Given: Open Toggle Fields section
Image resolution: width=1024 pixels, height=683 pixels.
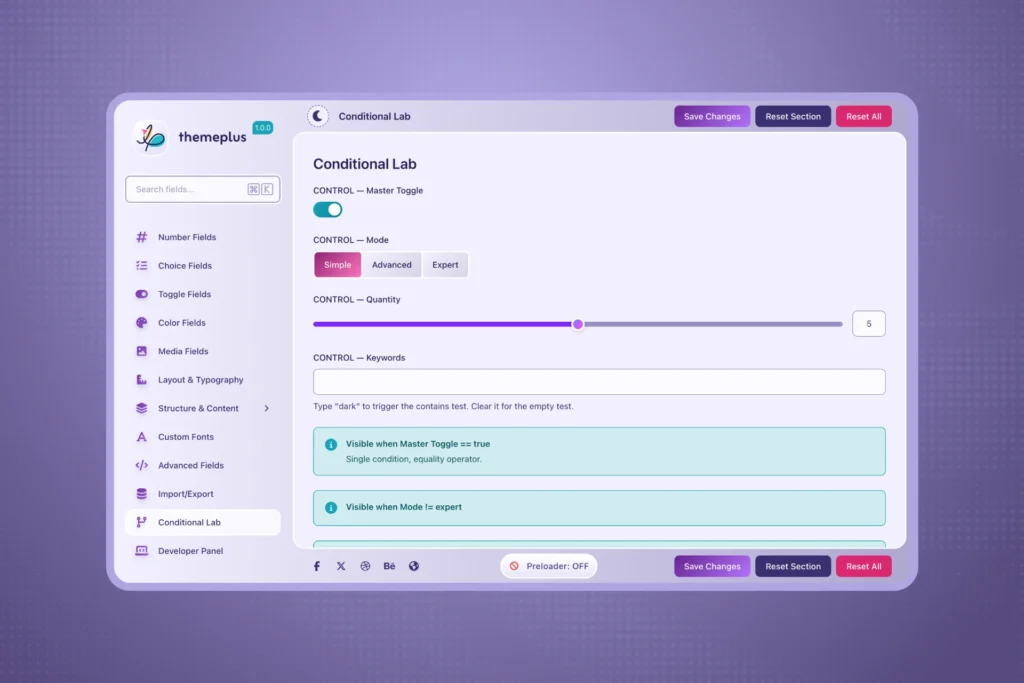Looking at the screenshot, I should tap(202, 294).
